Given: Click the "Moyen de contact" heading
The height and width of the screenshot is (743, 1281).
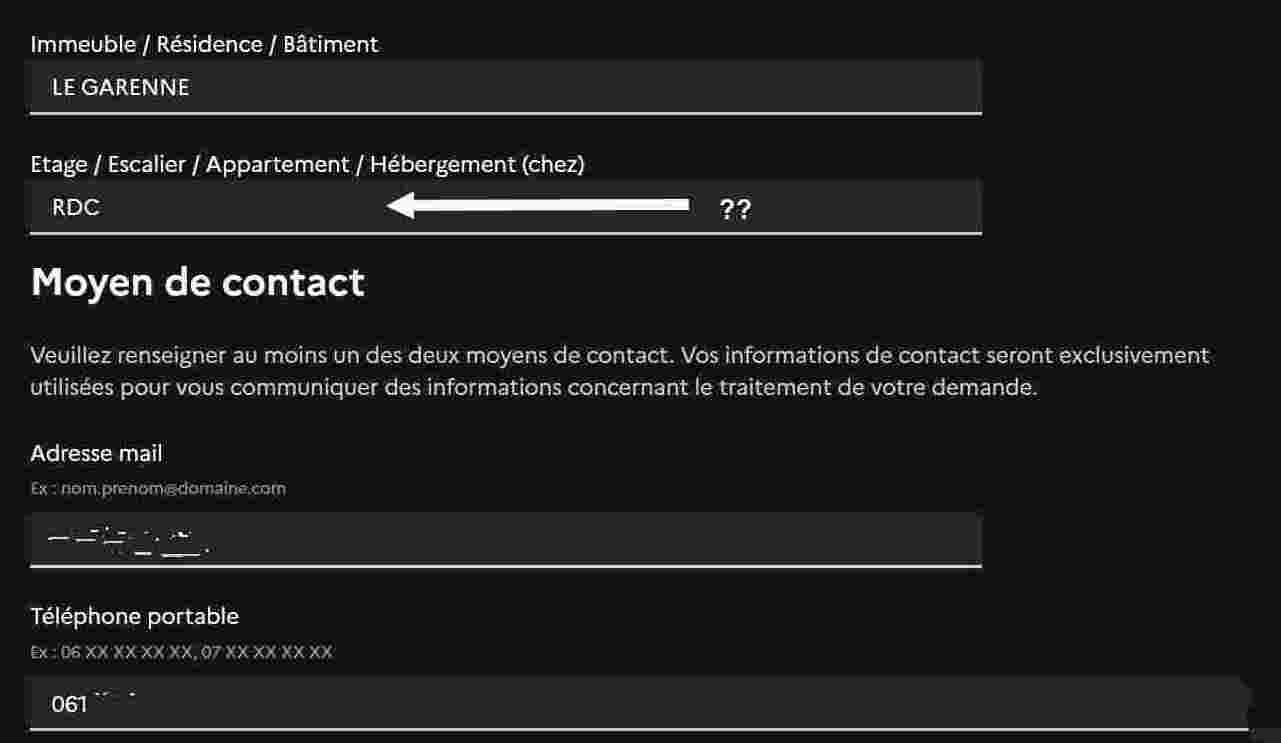Looking at the screenshot, I should pos(198,283).
